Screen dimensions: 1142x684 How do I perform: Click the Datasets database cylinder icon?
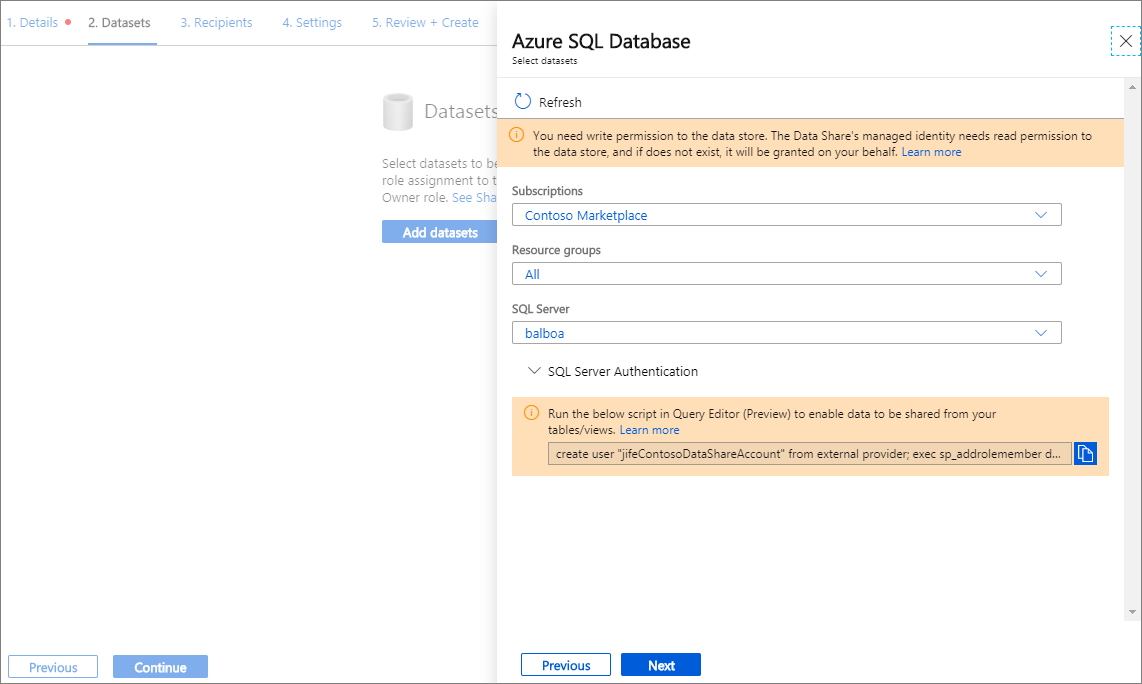point(398,112)
